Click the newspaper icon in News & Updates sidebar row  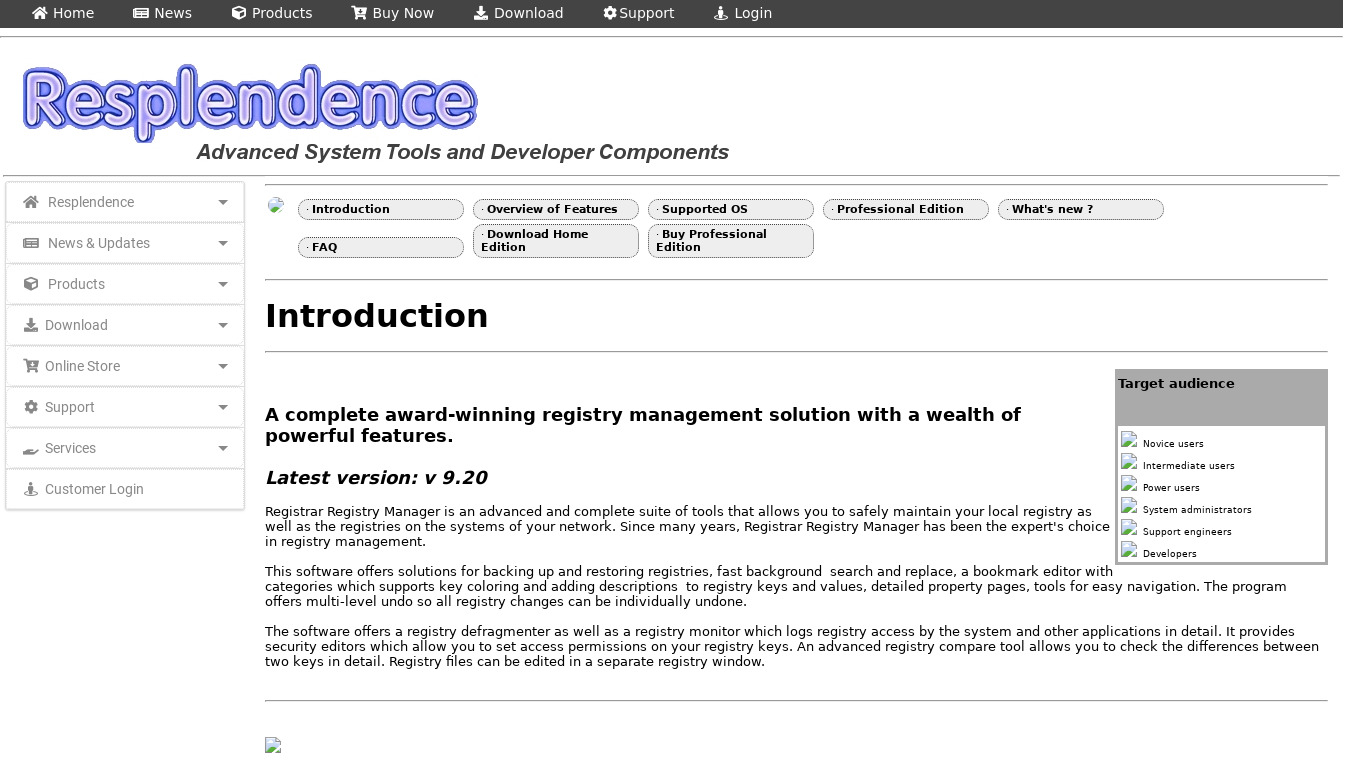point(31,243)
